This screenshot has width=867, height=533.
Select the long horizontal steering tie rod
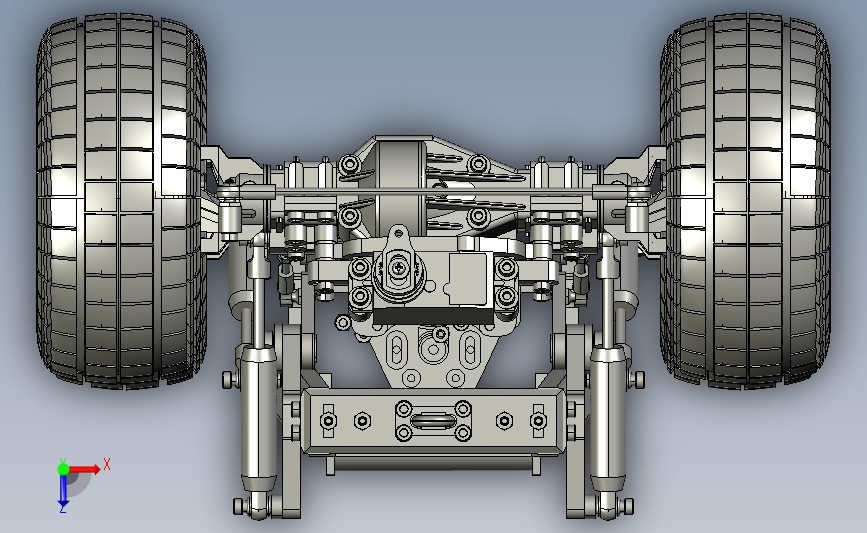(x=434, y=192)
